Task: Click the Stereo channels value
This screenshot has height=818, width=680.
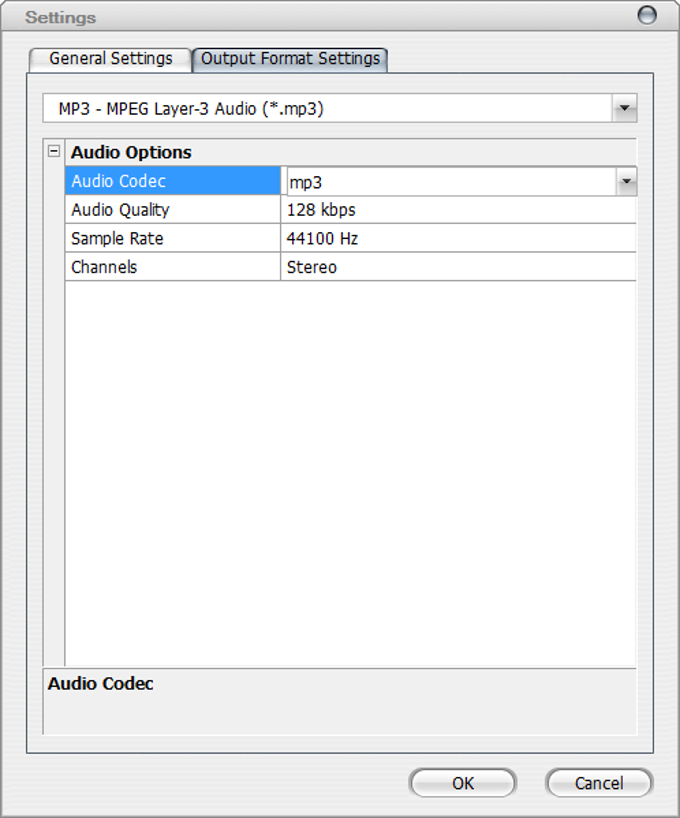Action: [312, 267]
